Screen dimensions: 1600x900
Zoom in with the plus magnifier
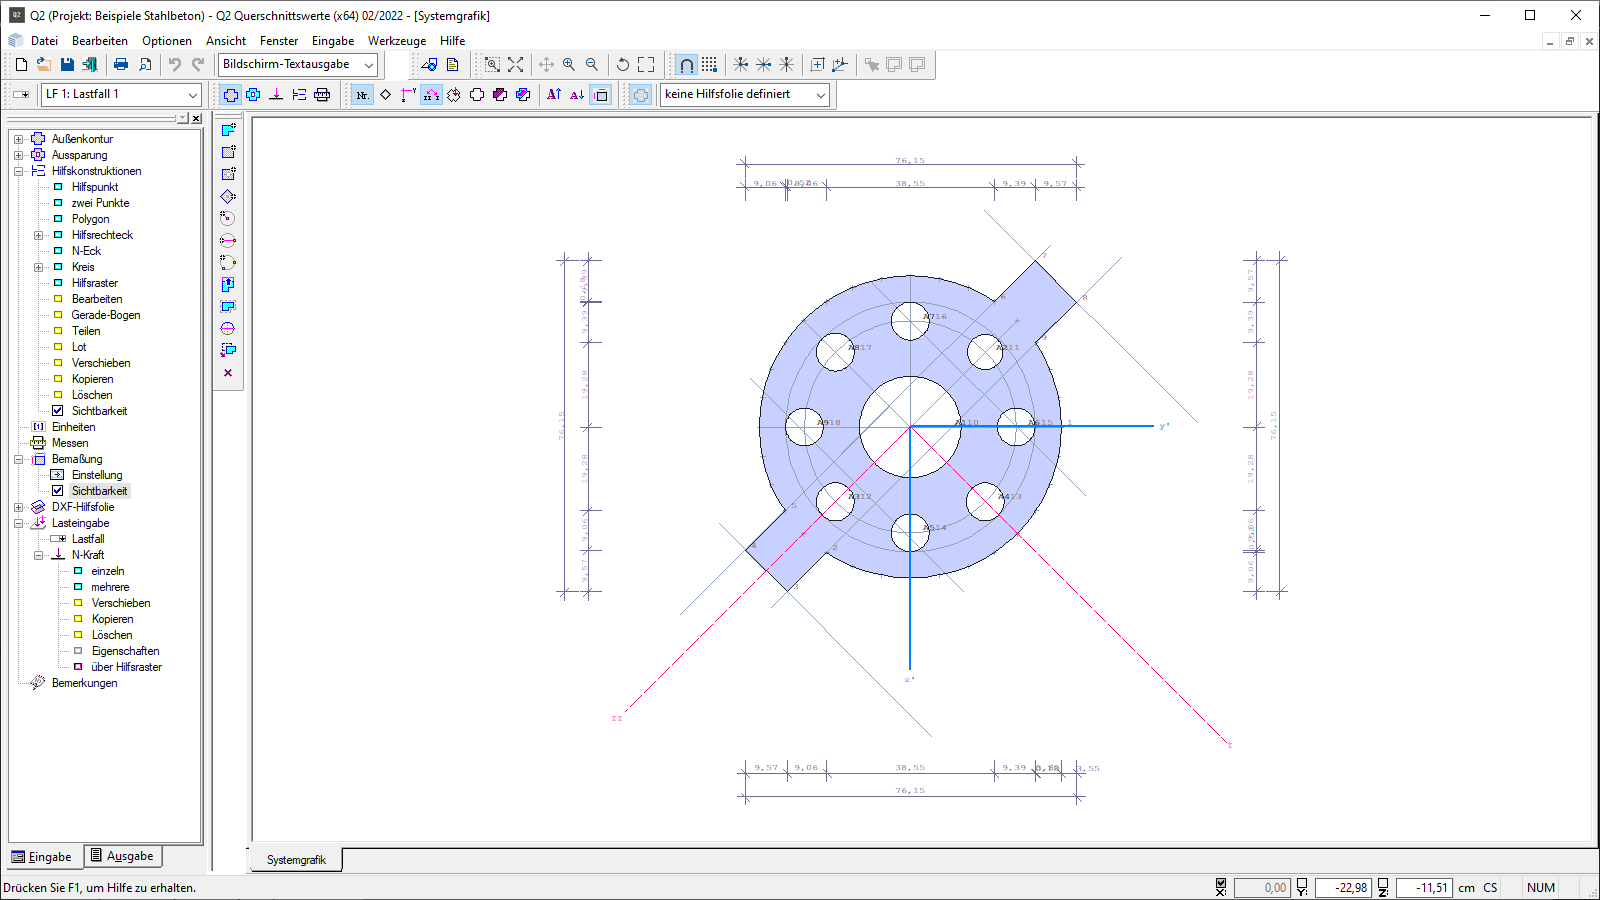(x=569, y=64)
